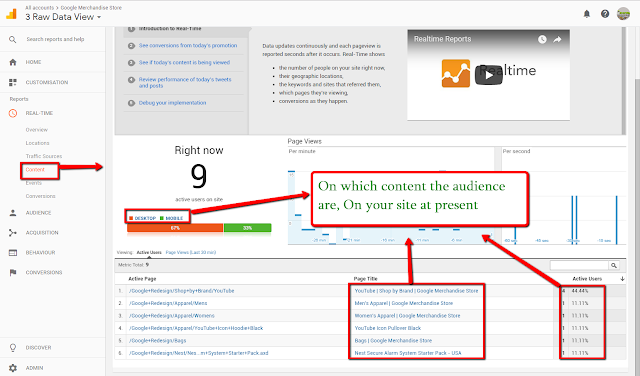Expand the AUDIENCE section
This screenshot has height=376, width=640.
[38, 213]
